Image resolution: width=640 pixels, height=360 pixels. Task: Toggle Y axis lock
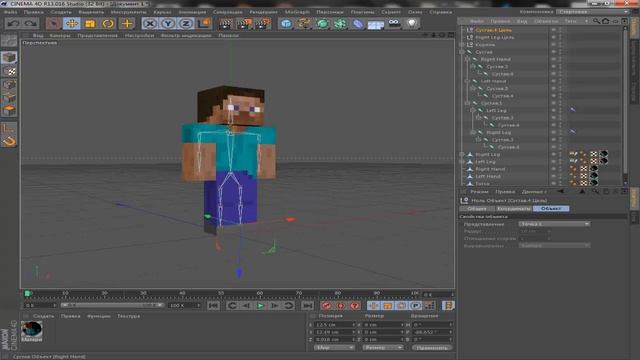[x=168, y=24]
